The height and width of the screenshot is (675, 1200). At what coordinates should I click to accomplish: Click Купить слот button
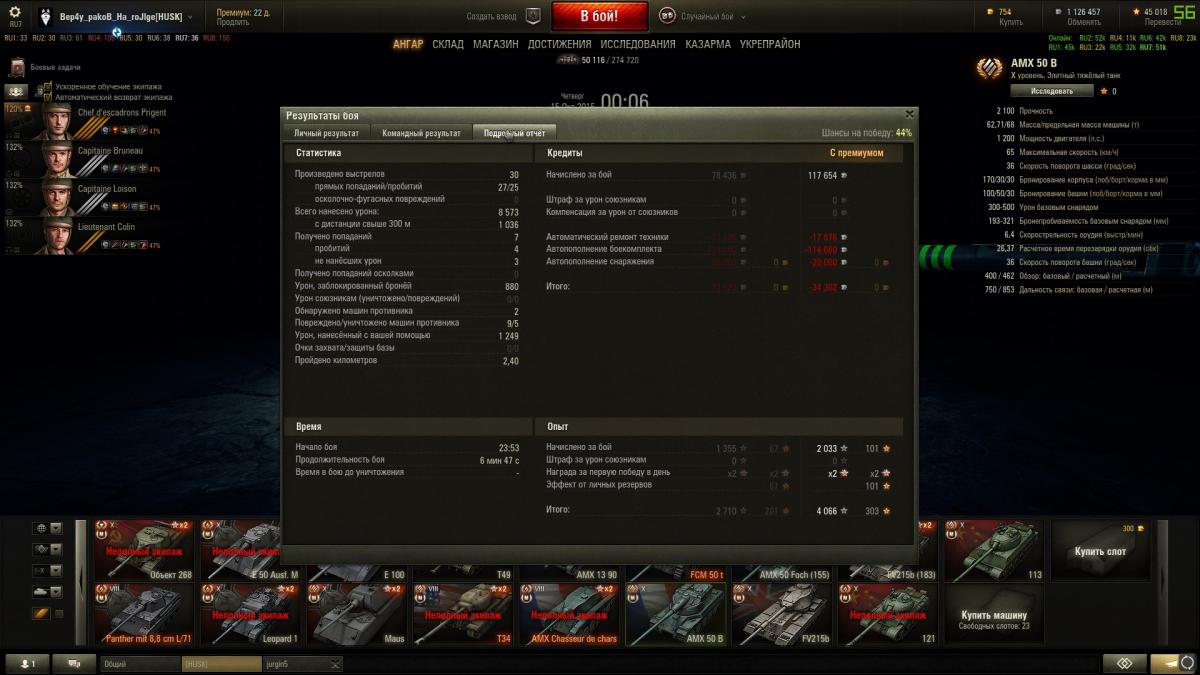[x=1100, y=551]
